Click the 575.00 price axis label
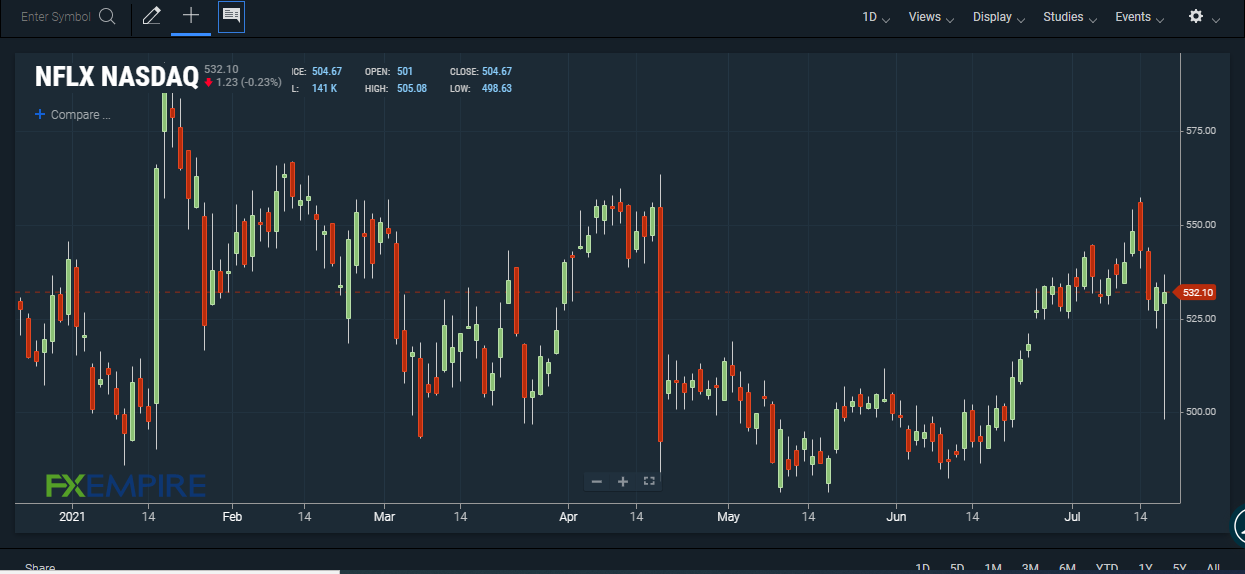This screenshot has width=1245, height=574. [x=1200, y=131]
